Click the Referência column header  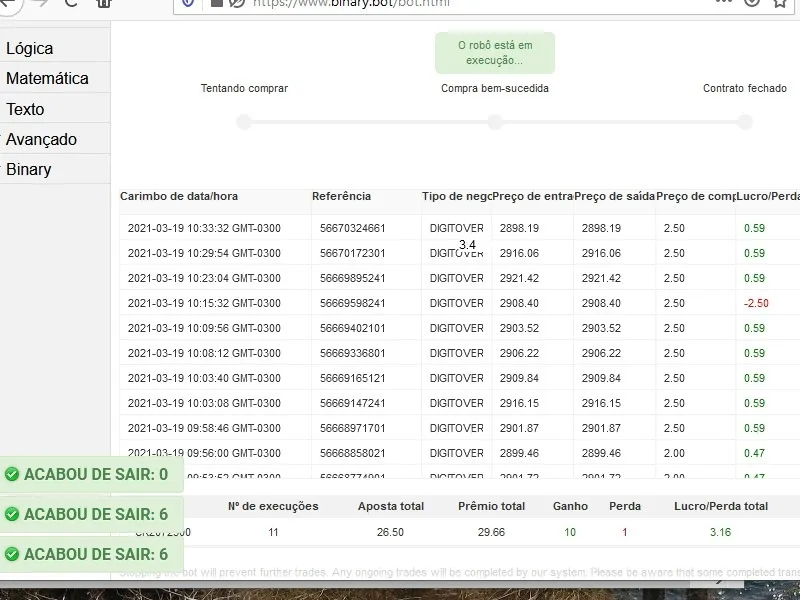(341, 196)
